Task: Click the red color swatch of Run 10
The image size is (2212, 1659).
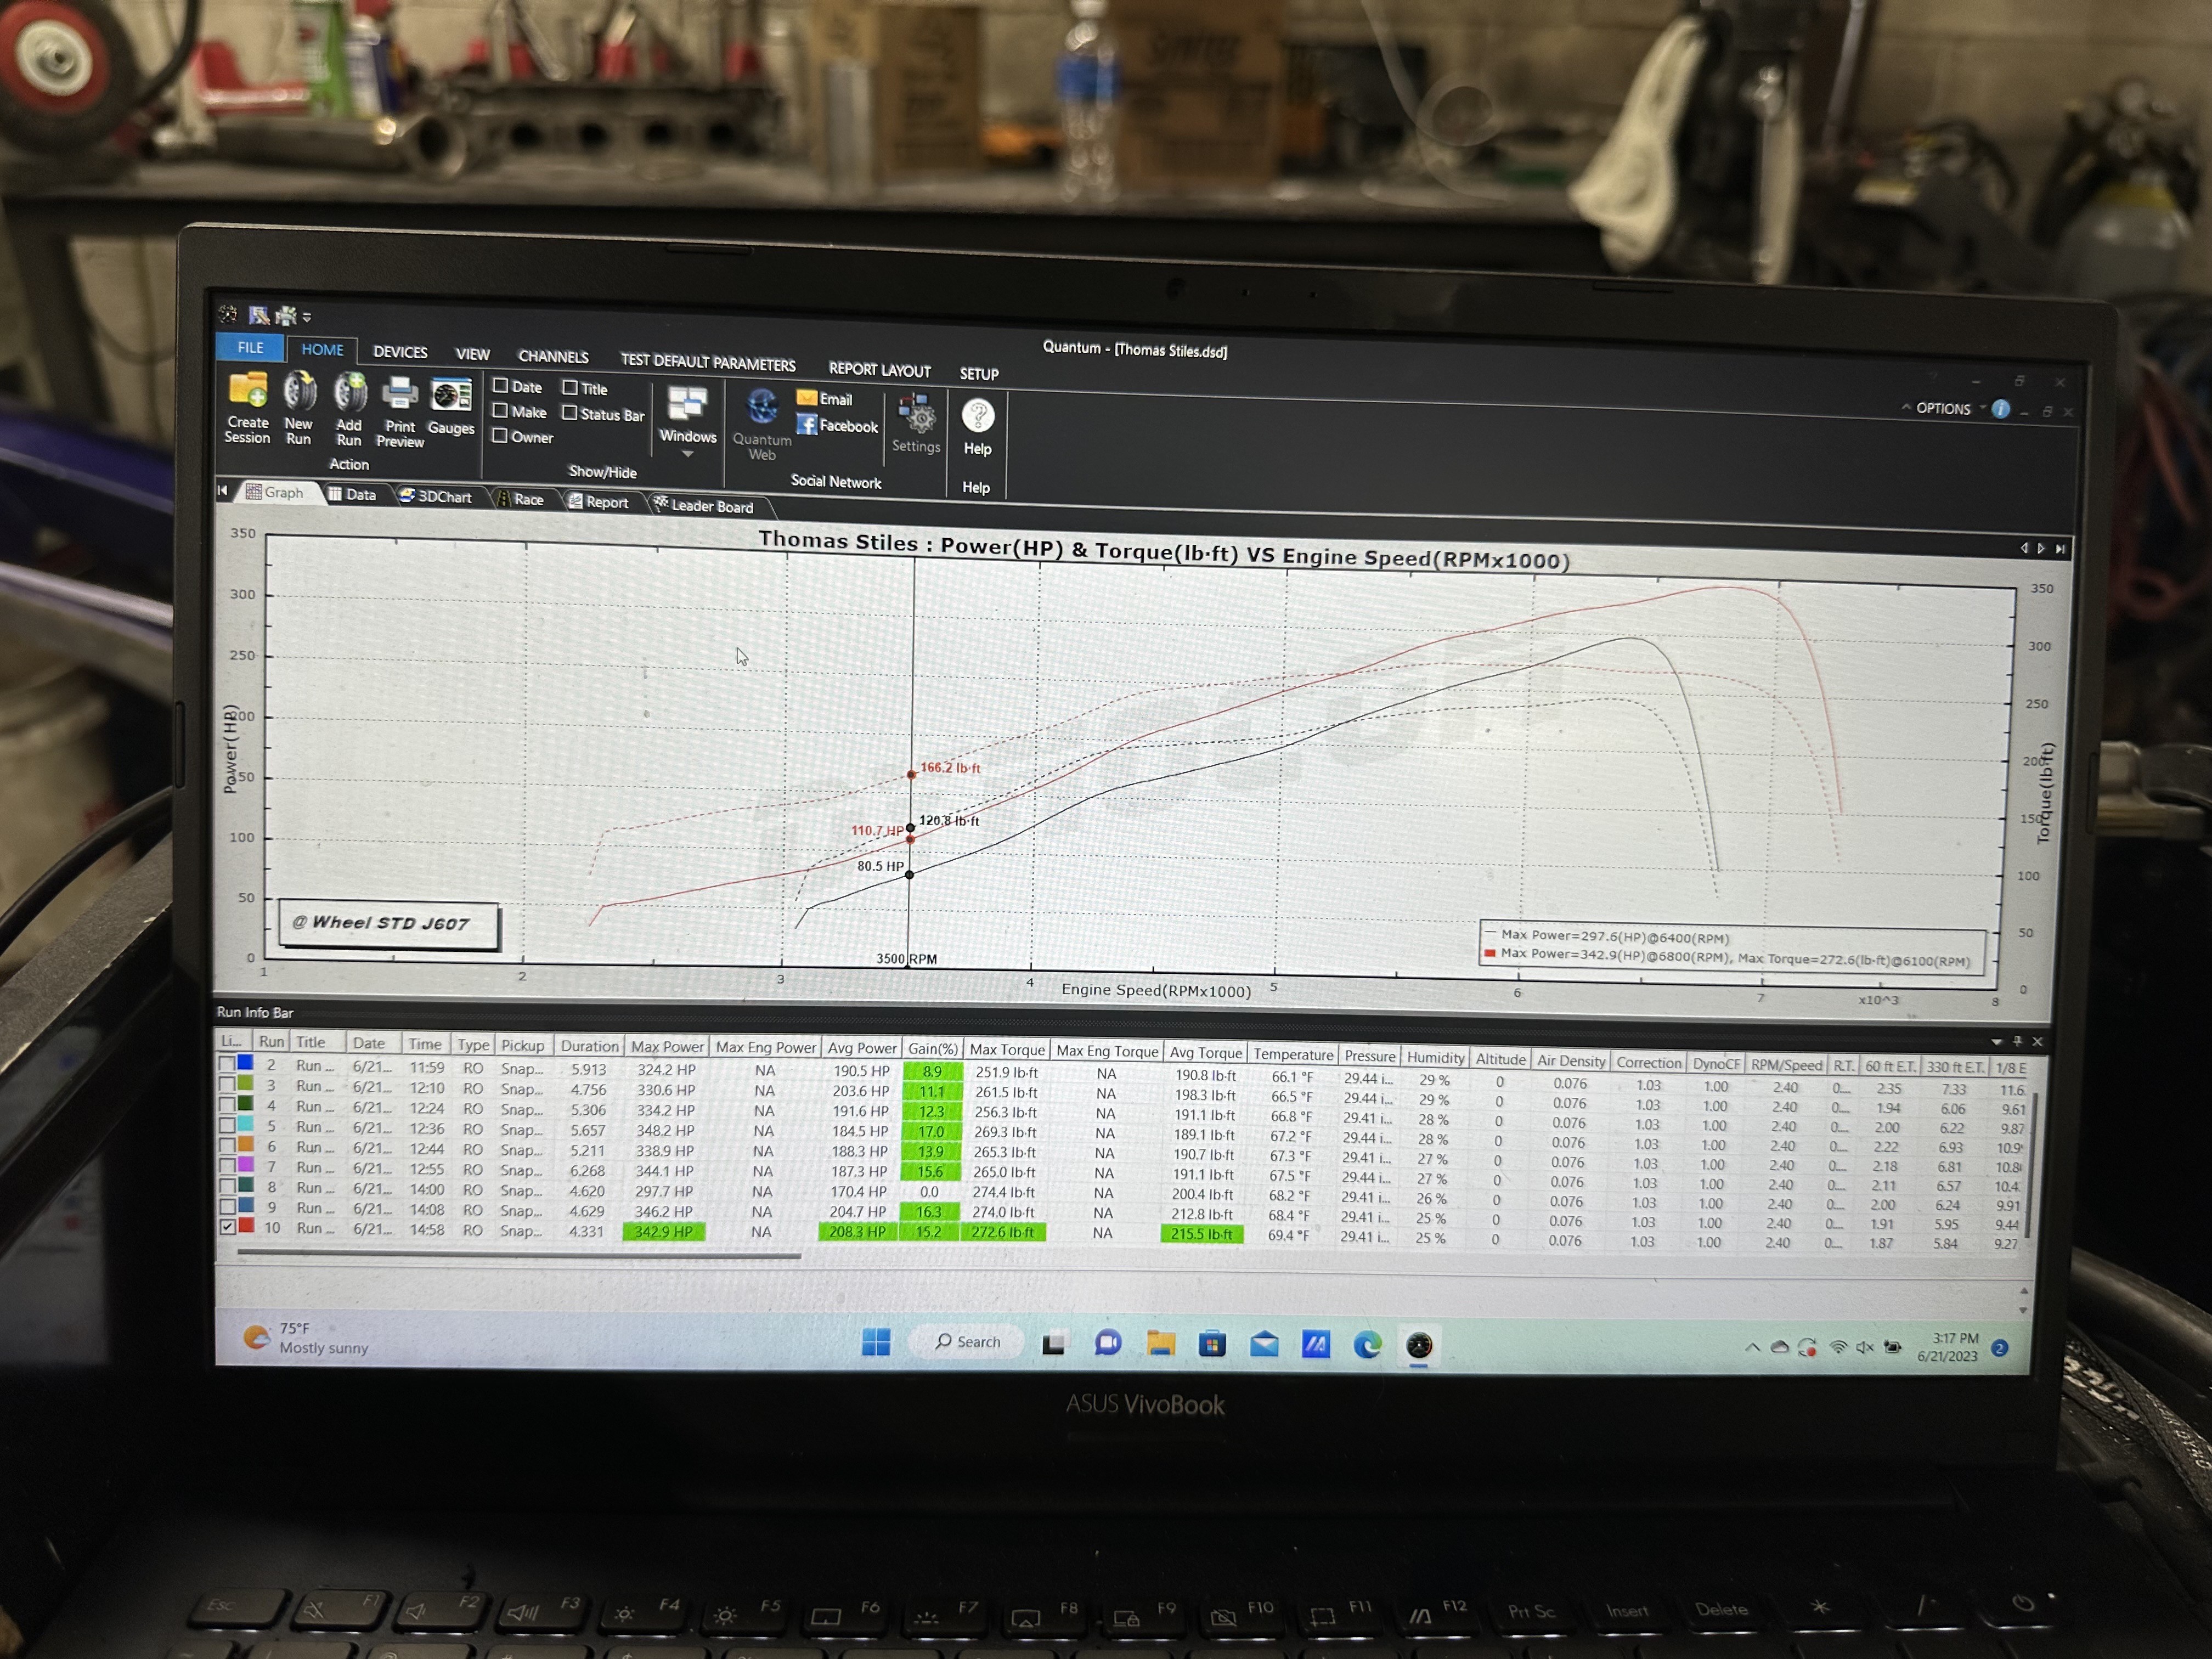Action: (x=246, y=1226)
